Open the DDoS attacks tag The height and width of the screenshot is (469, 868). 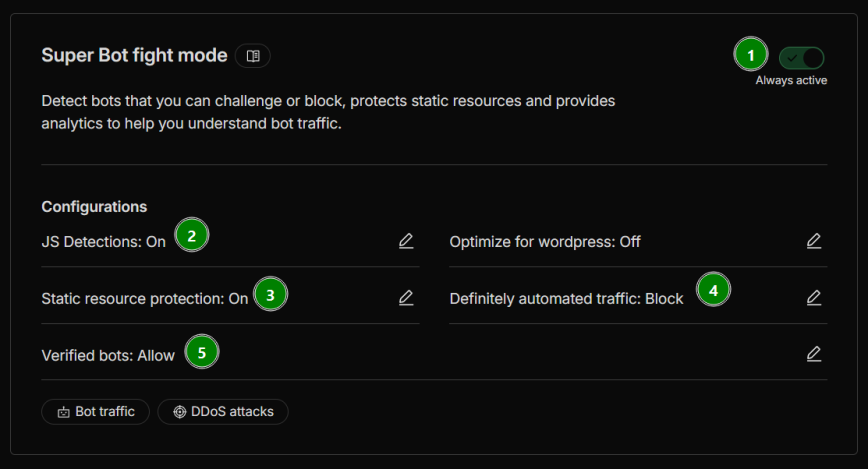point(223,411)
